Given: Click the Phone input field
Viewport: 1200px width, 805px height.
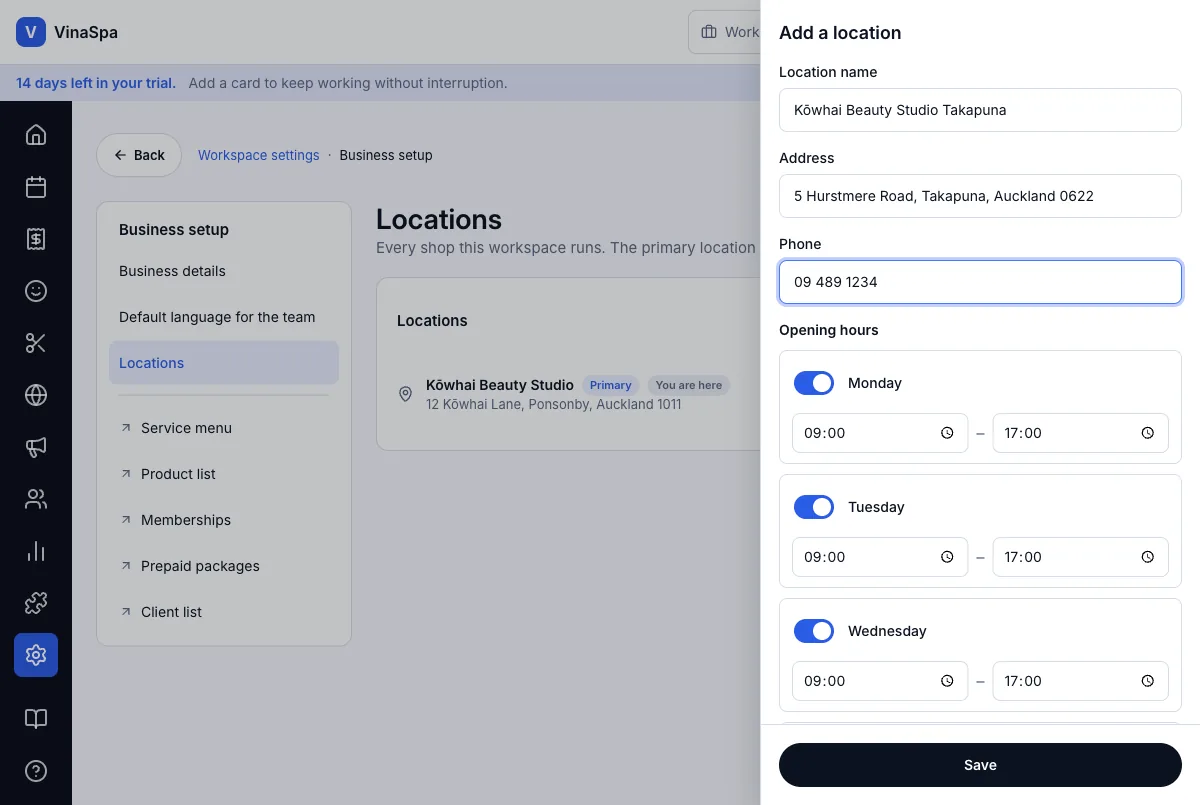Looking at the screenshot, I should (980, 282).
